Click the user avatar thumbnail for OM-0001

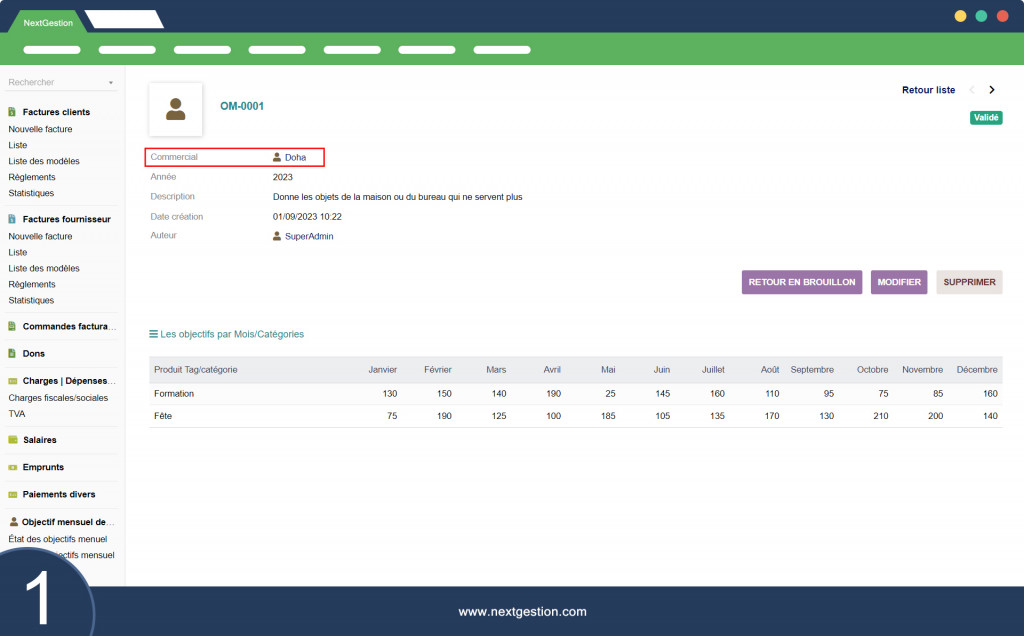[x=176, y=109]
